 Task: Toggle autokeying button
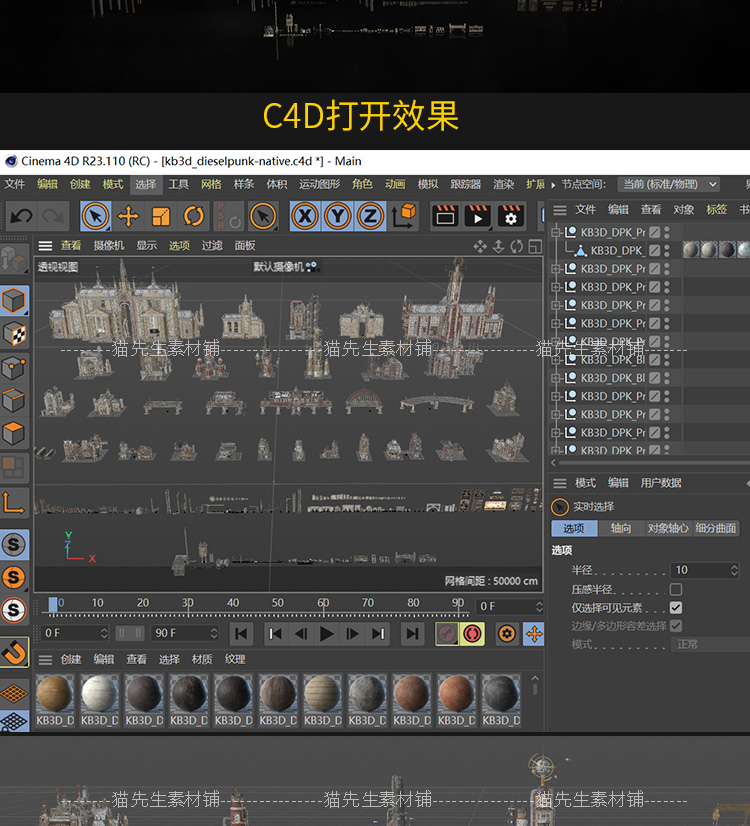(x=472, y=634)
